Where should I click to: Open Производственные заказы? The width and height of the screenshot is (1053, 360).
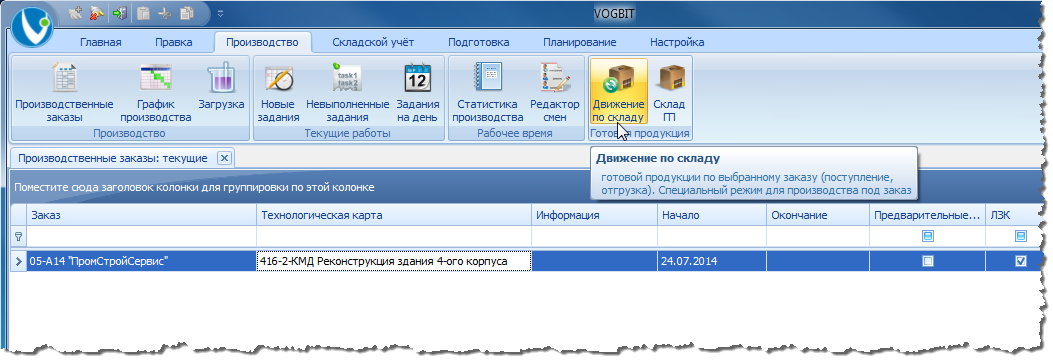64,92
